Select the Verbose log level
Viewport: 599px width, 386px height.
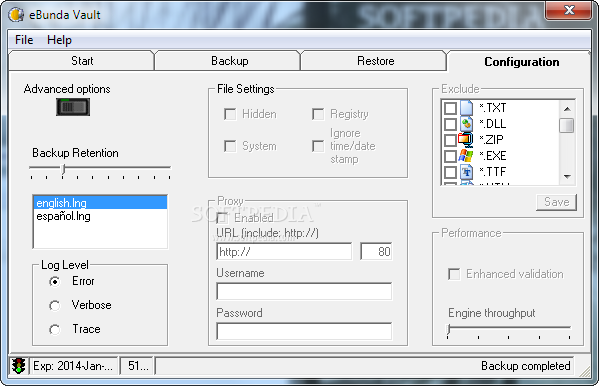[x=55, y=305]
